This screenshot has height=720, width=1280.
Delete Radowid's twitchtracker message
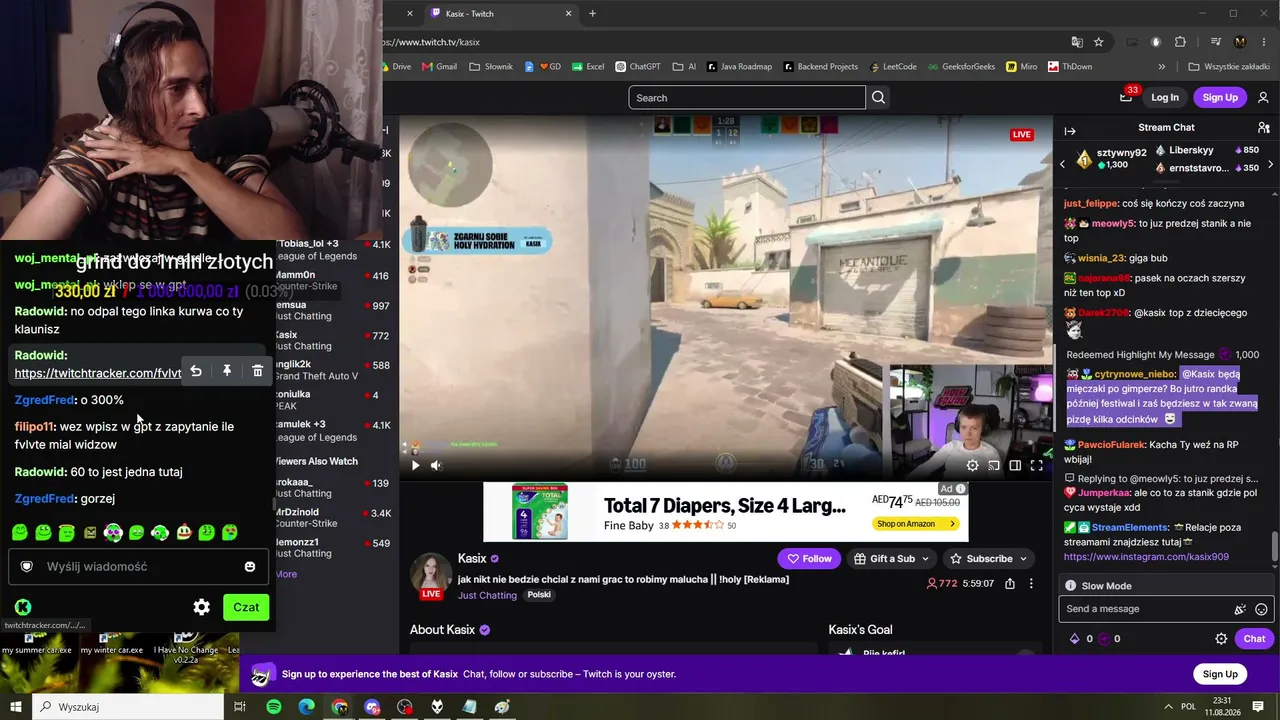[257, 371]
